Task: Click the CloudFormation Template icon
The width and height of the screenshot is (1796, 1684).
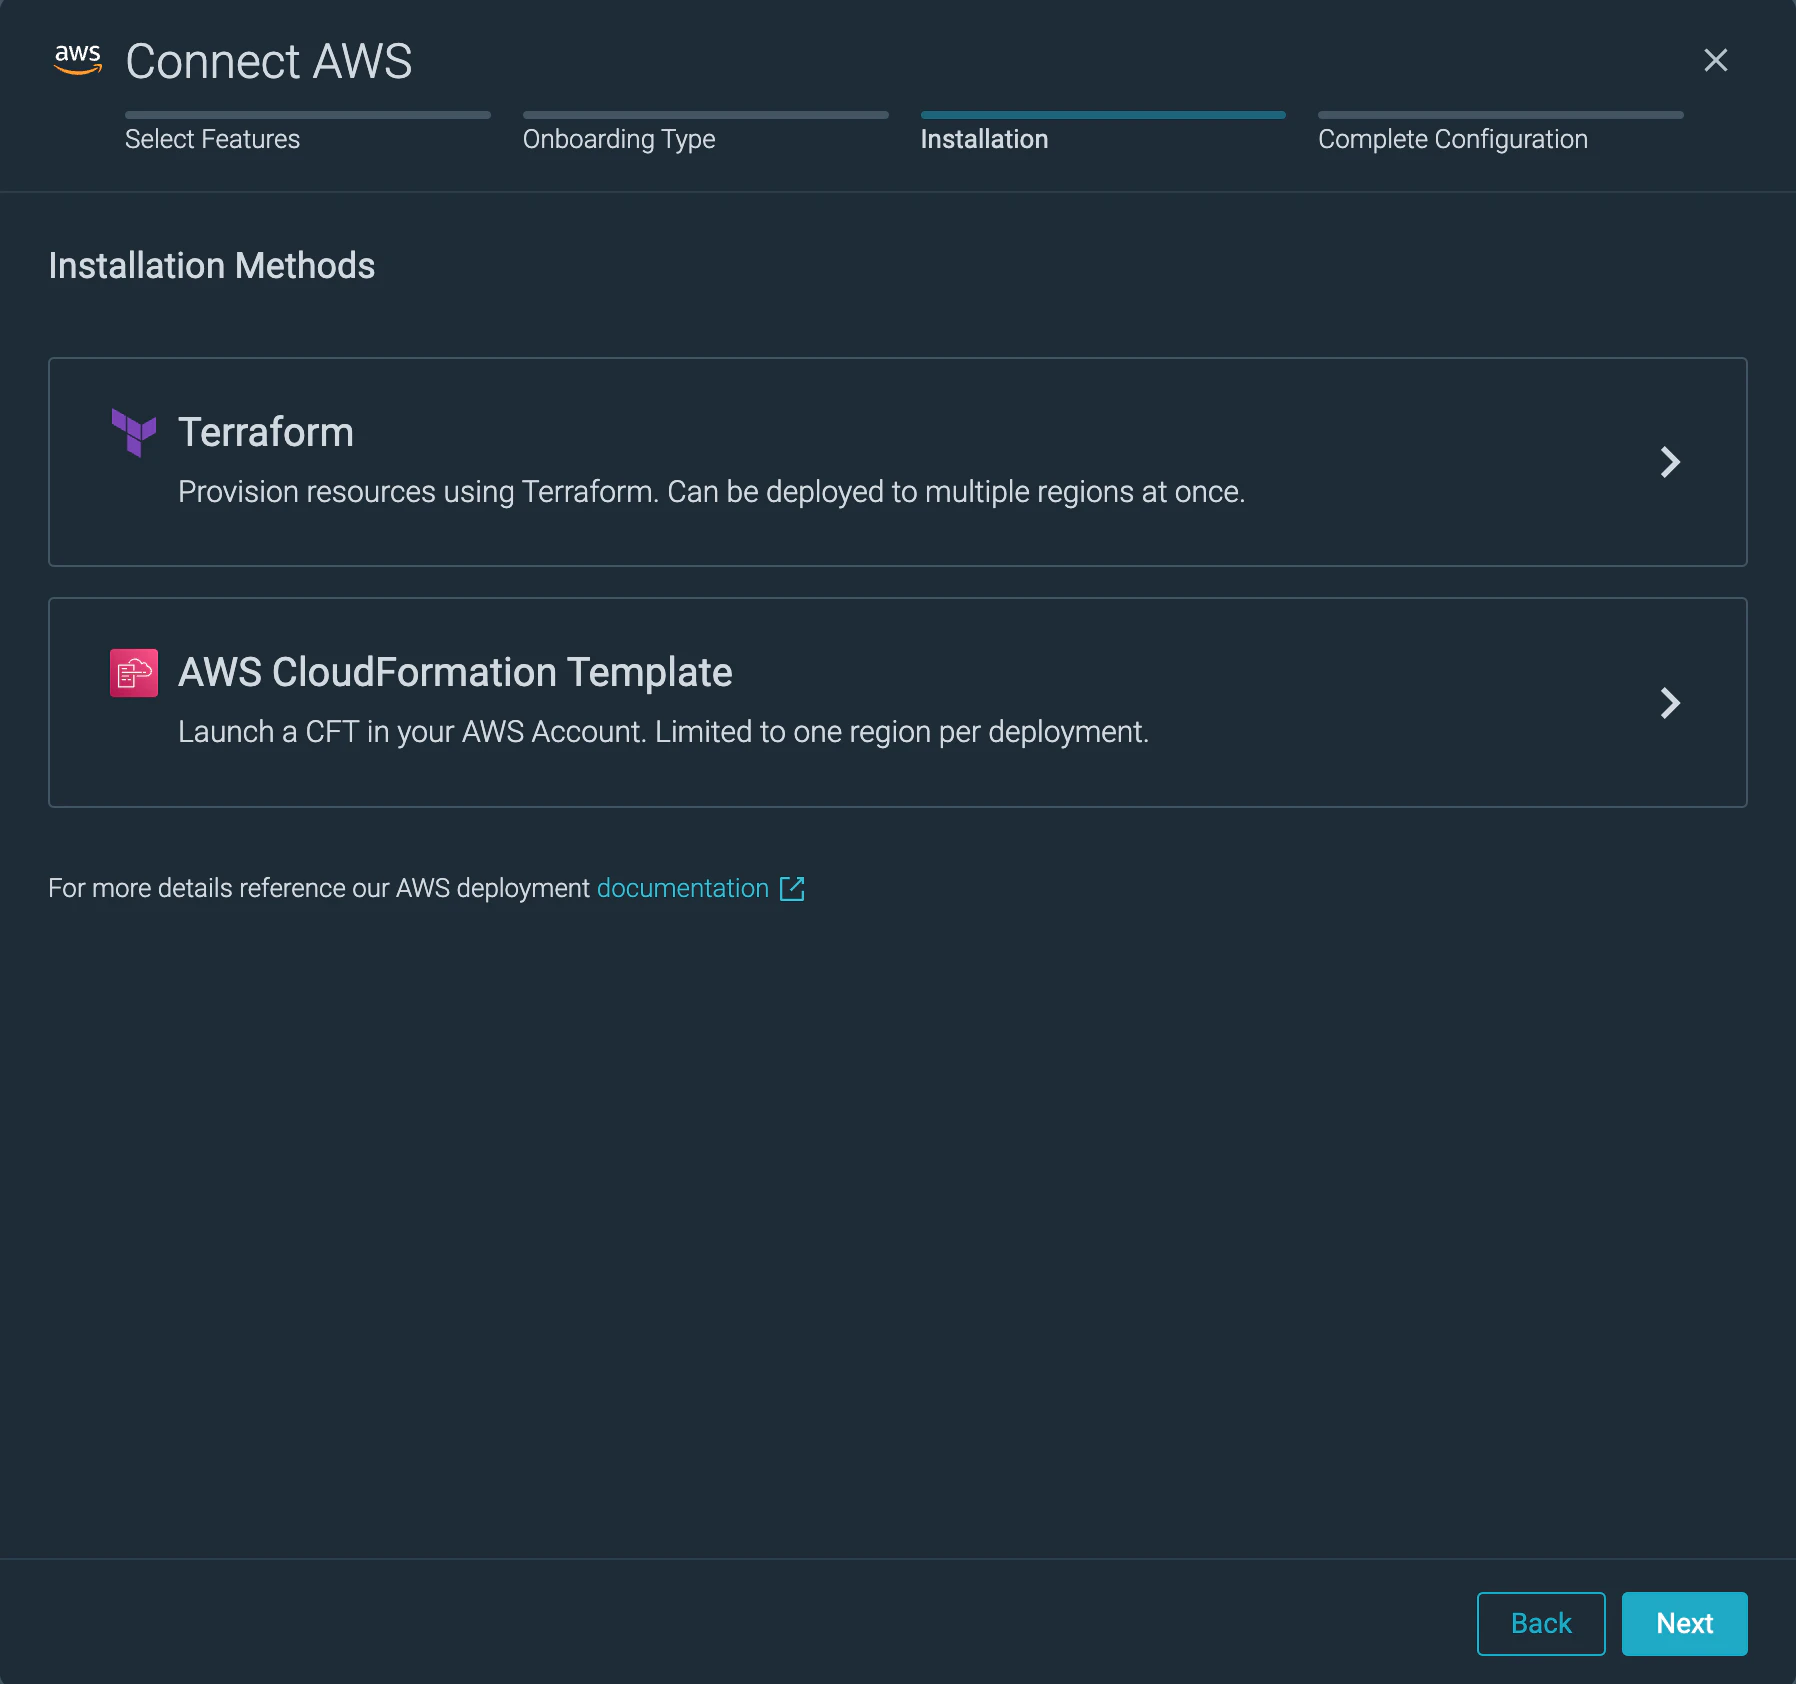Action: (134, 673)
